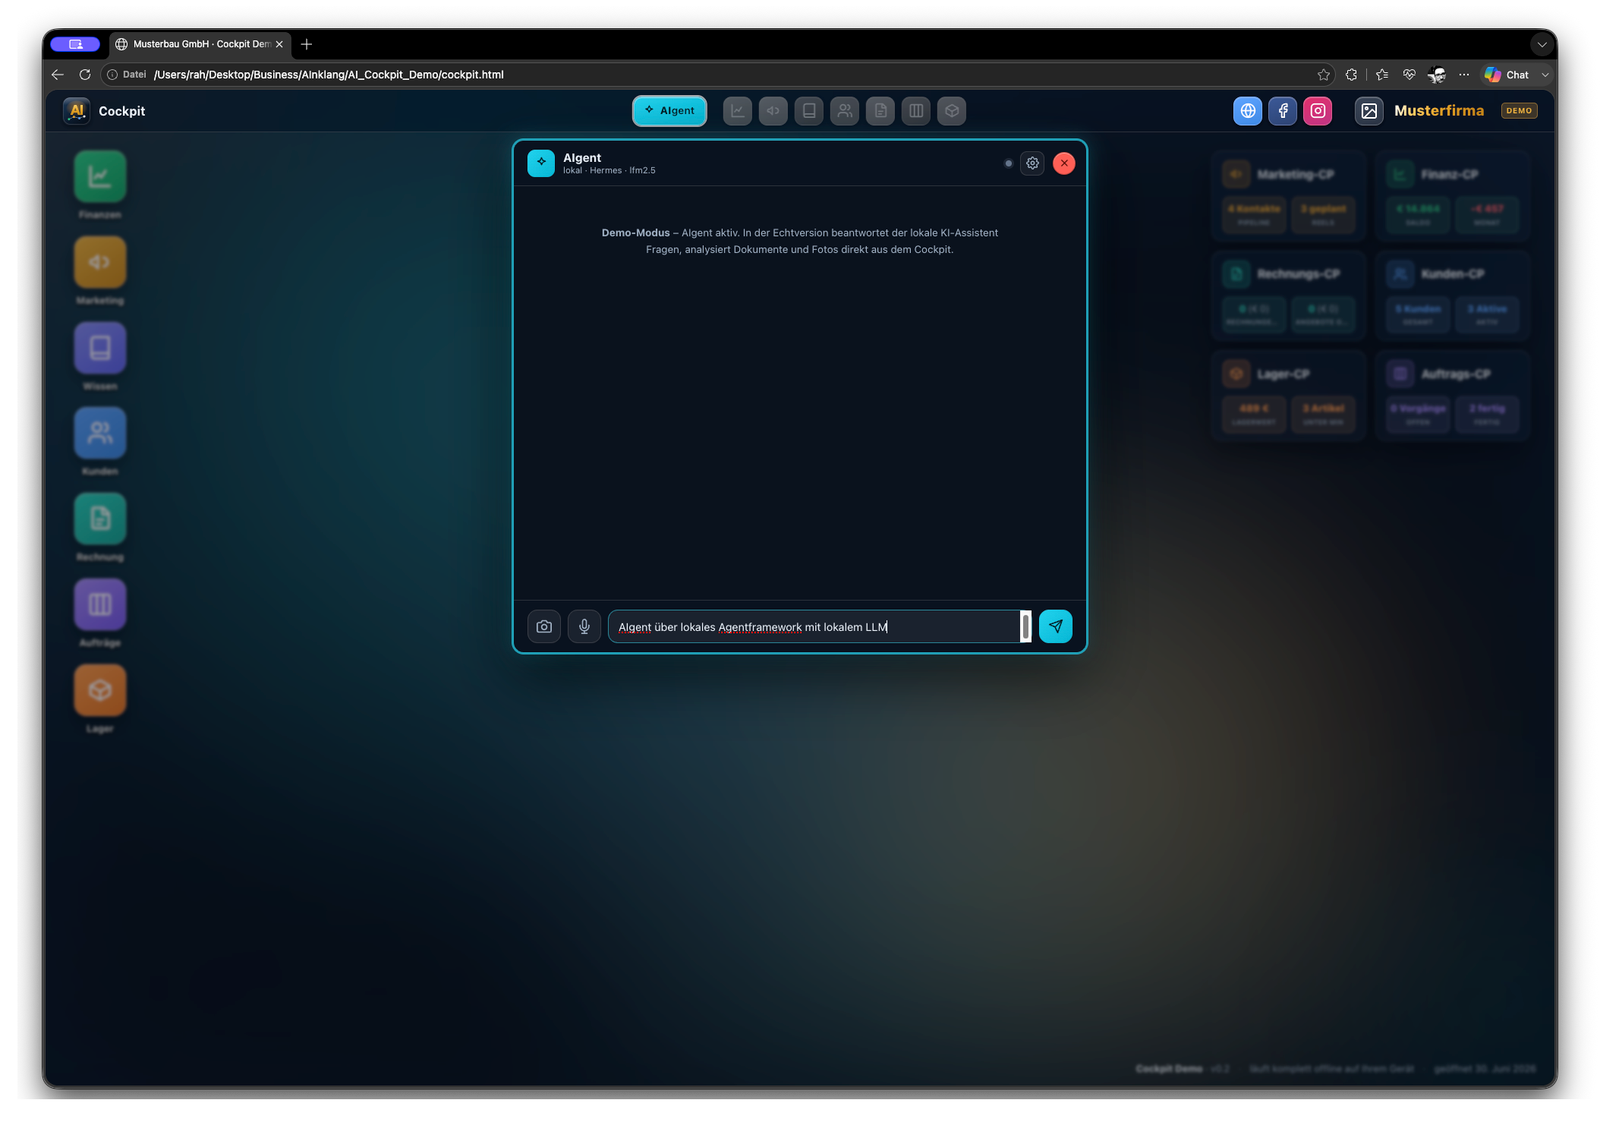Open Aufträge from the left sidebar
The height and width of the screenshot is (1145, 1600).
[x=100, y=605]
